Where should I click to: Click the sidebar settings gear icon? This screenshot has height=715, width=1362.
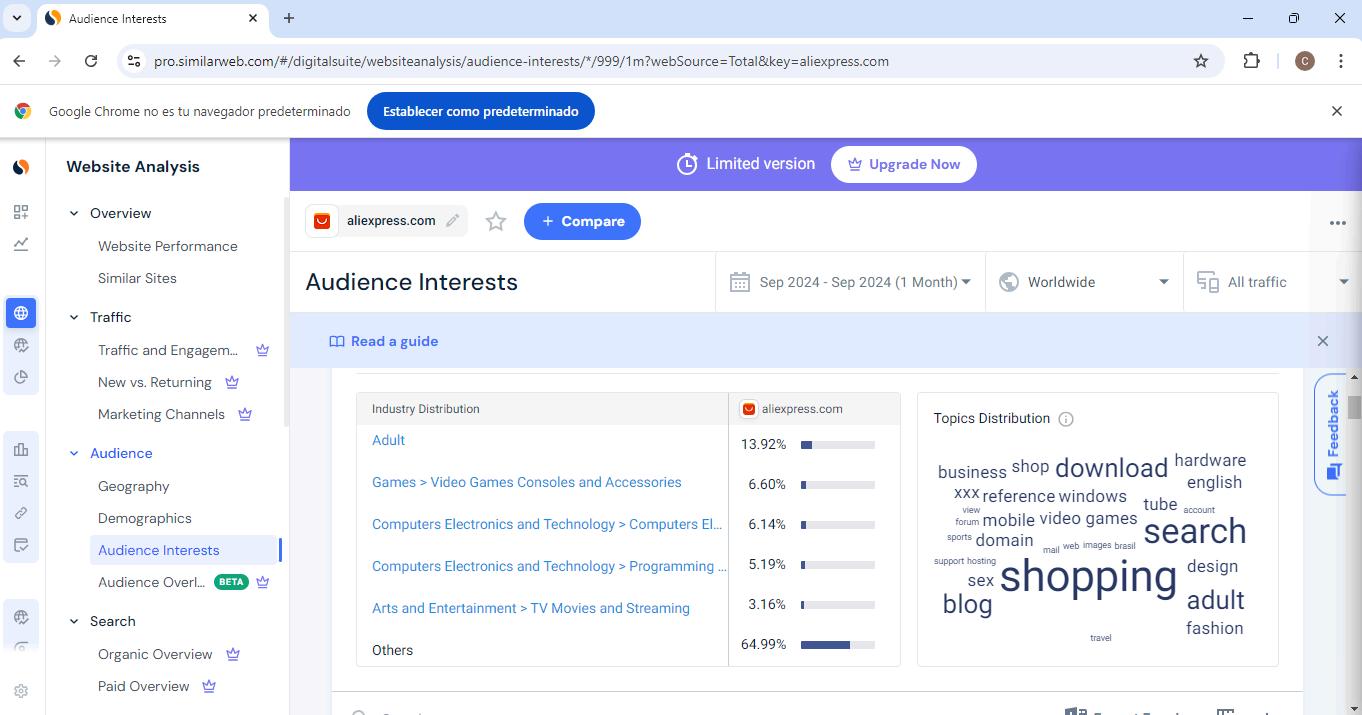coord(21,691)
